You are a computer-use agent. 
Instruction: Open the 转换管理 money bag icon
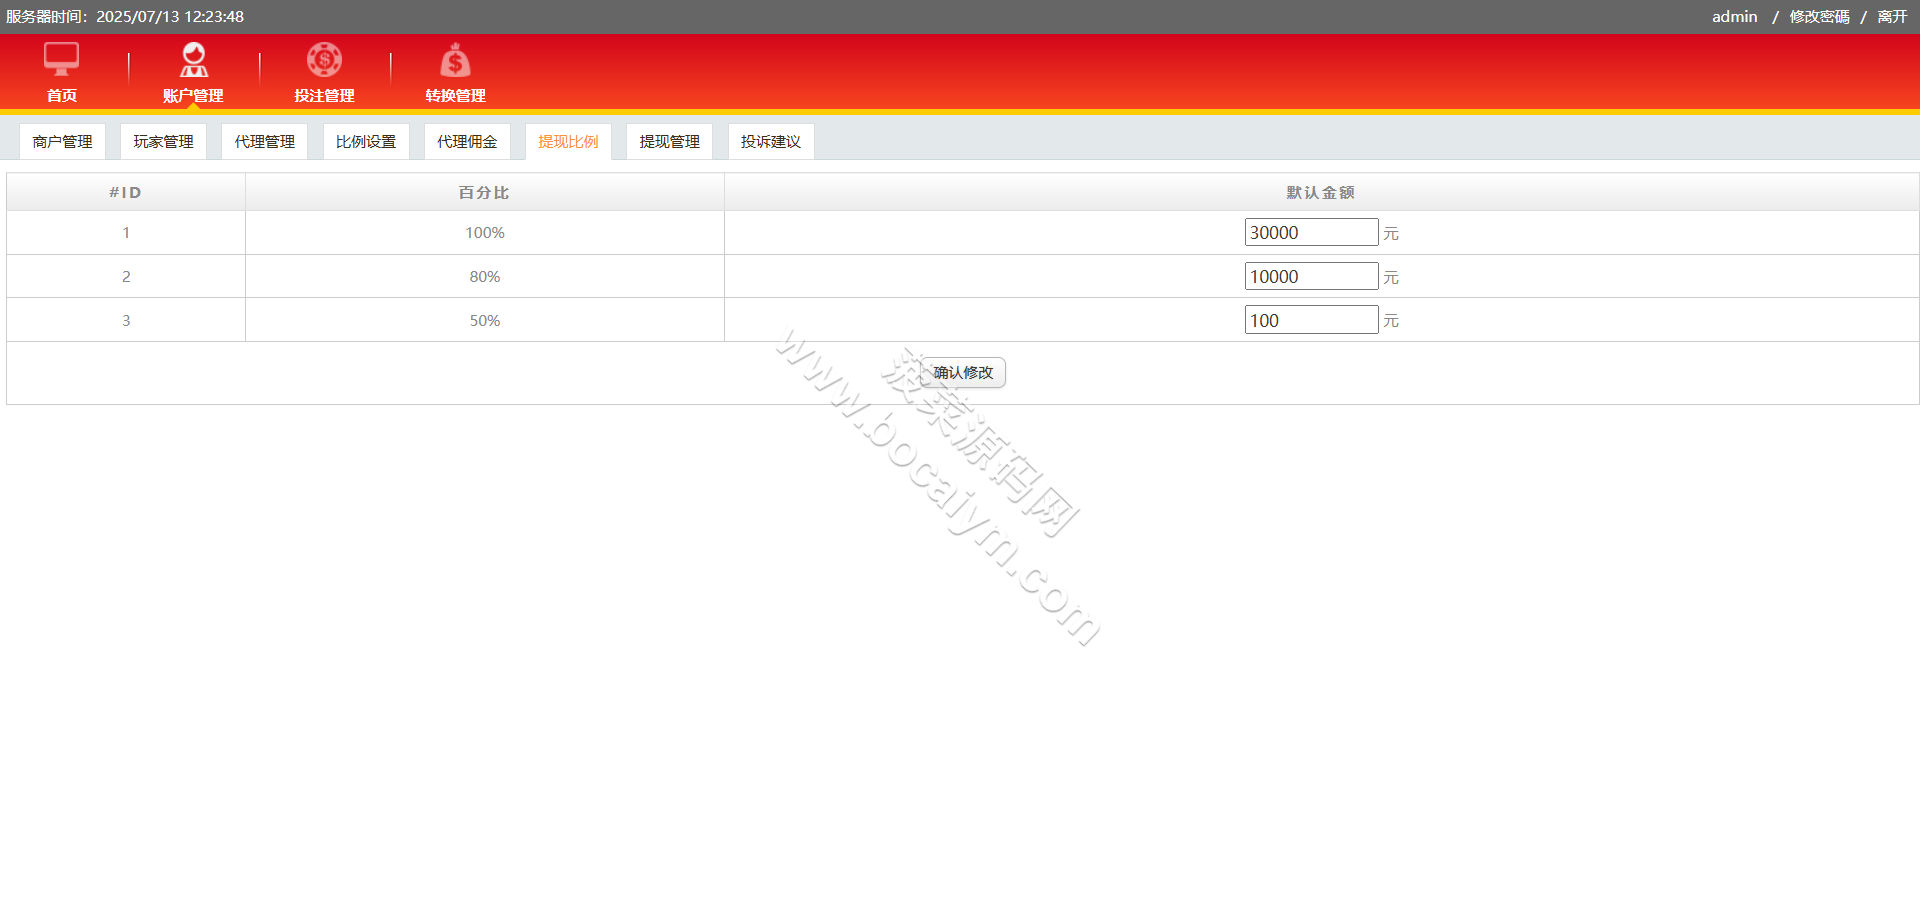(x=455, y=60)
